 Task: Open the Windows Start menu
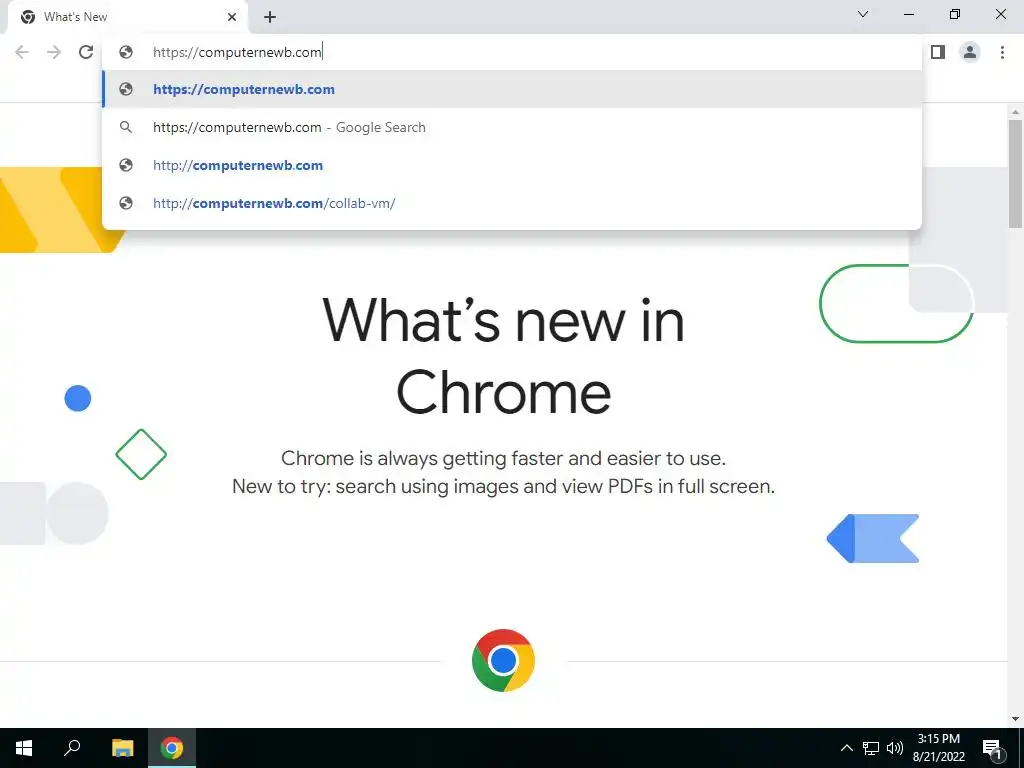tap(24, 748)
